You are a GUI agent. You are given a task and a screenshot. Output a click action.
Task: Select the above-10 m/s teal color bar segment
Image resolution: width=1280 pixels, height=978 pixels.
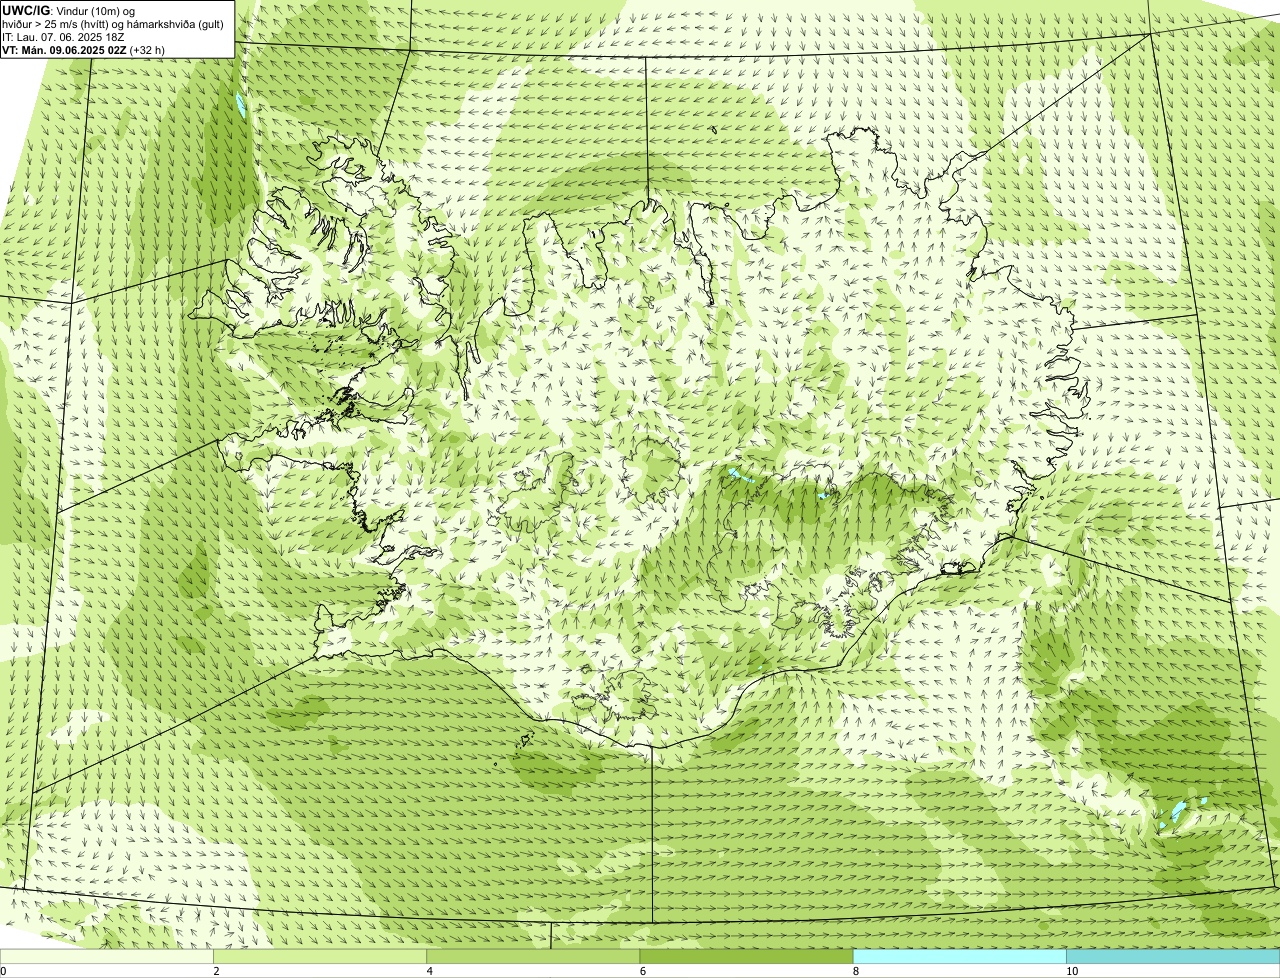(x=1173, y=956)
